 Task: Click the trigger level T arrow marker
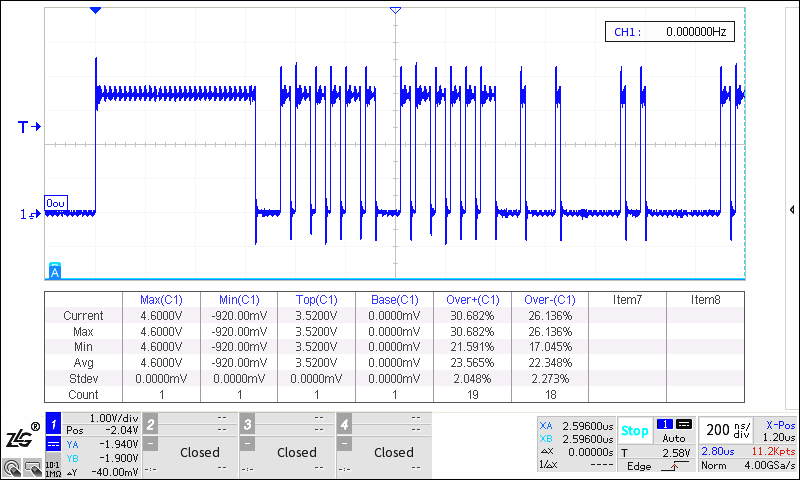click(28, 127)
